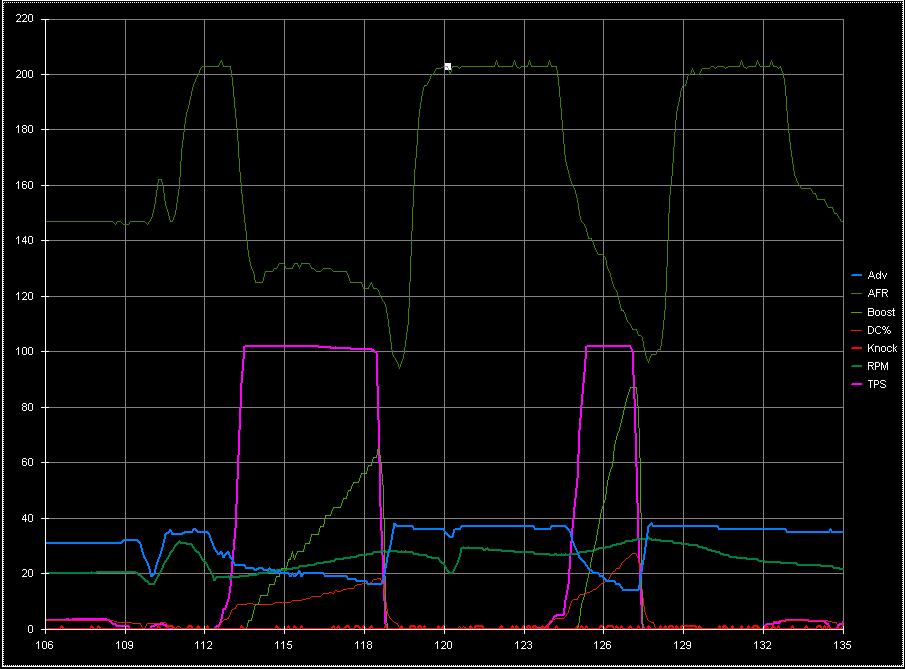Viewport: 905px width, 669px height.
Task: Click the Knock legend label
Action: [882, 348]
